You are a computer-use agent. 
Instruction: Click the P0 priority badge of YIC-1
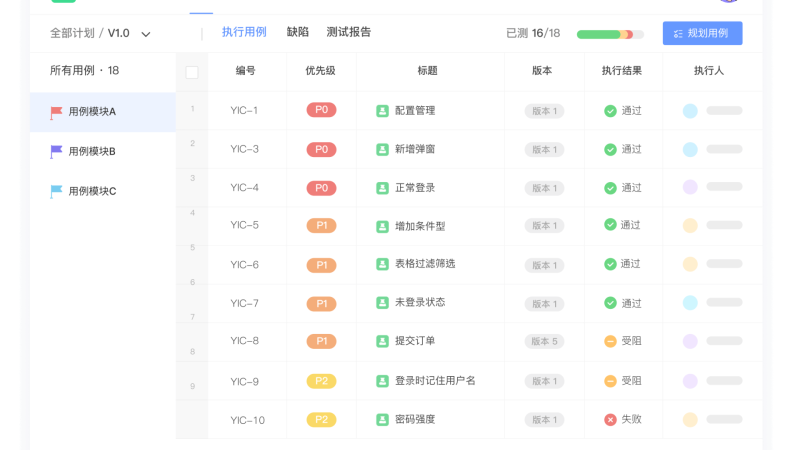[x=321, y=110]
